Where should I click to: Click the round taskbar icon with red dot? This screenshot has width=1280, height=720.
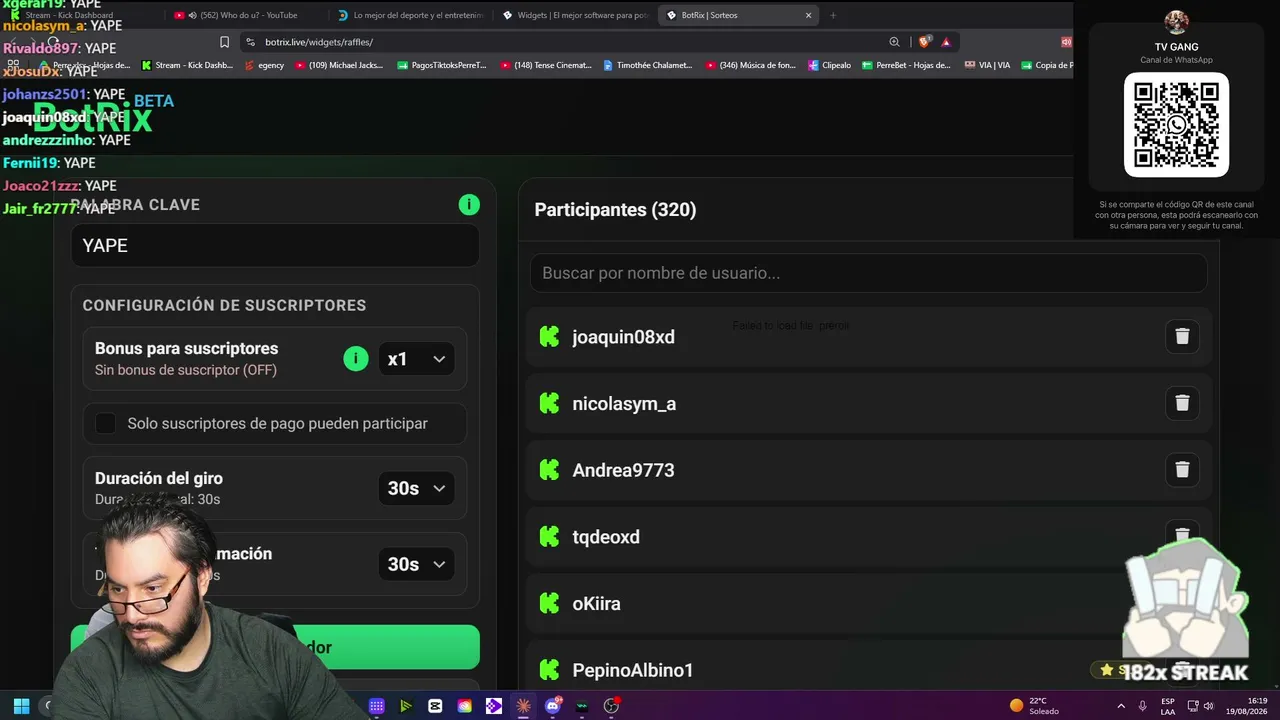tap(612, 706)
